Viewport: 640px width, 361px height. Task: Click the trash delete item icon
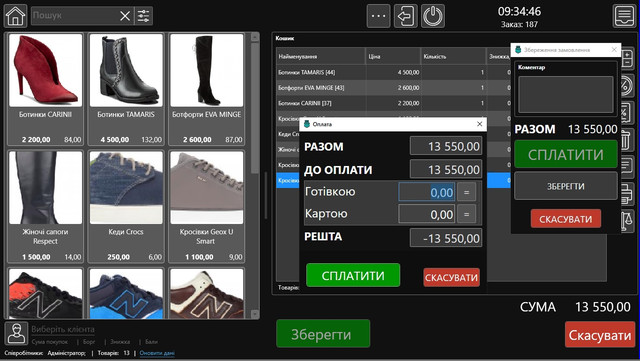[x=628, y=140]
